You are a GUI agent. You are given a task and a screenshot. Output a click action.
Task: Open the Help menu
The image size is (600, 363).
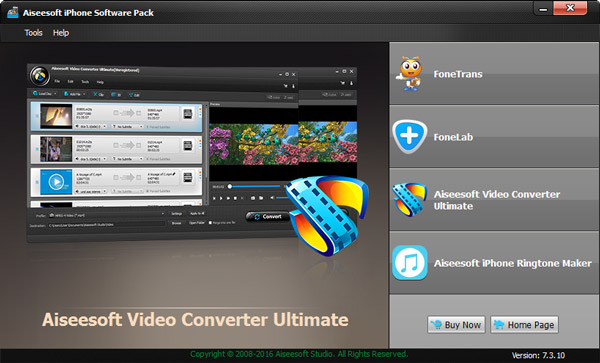coord(61,33)
